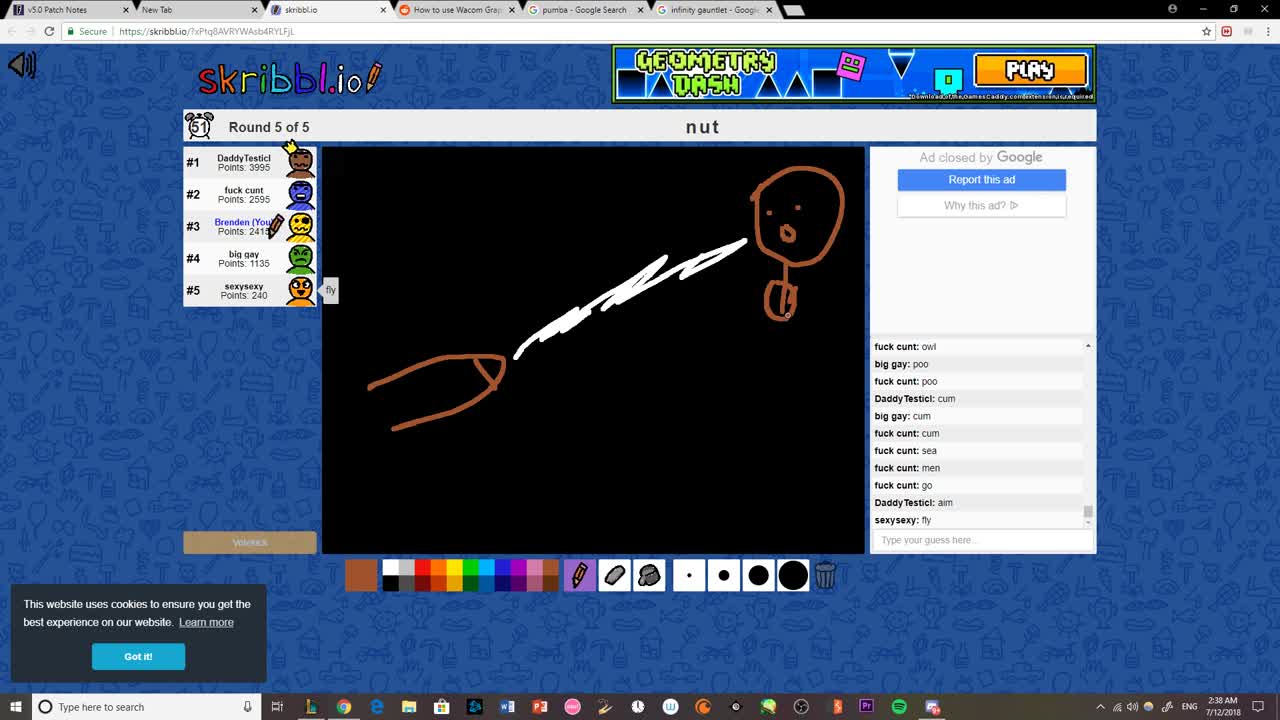
Task: Choose the largest brush size
Action: click(793, 575)
